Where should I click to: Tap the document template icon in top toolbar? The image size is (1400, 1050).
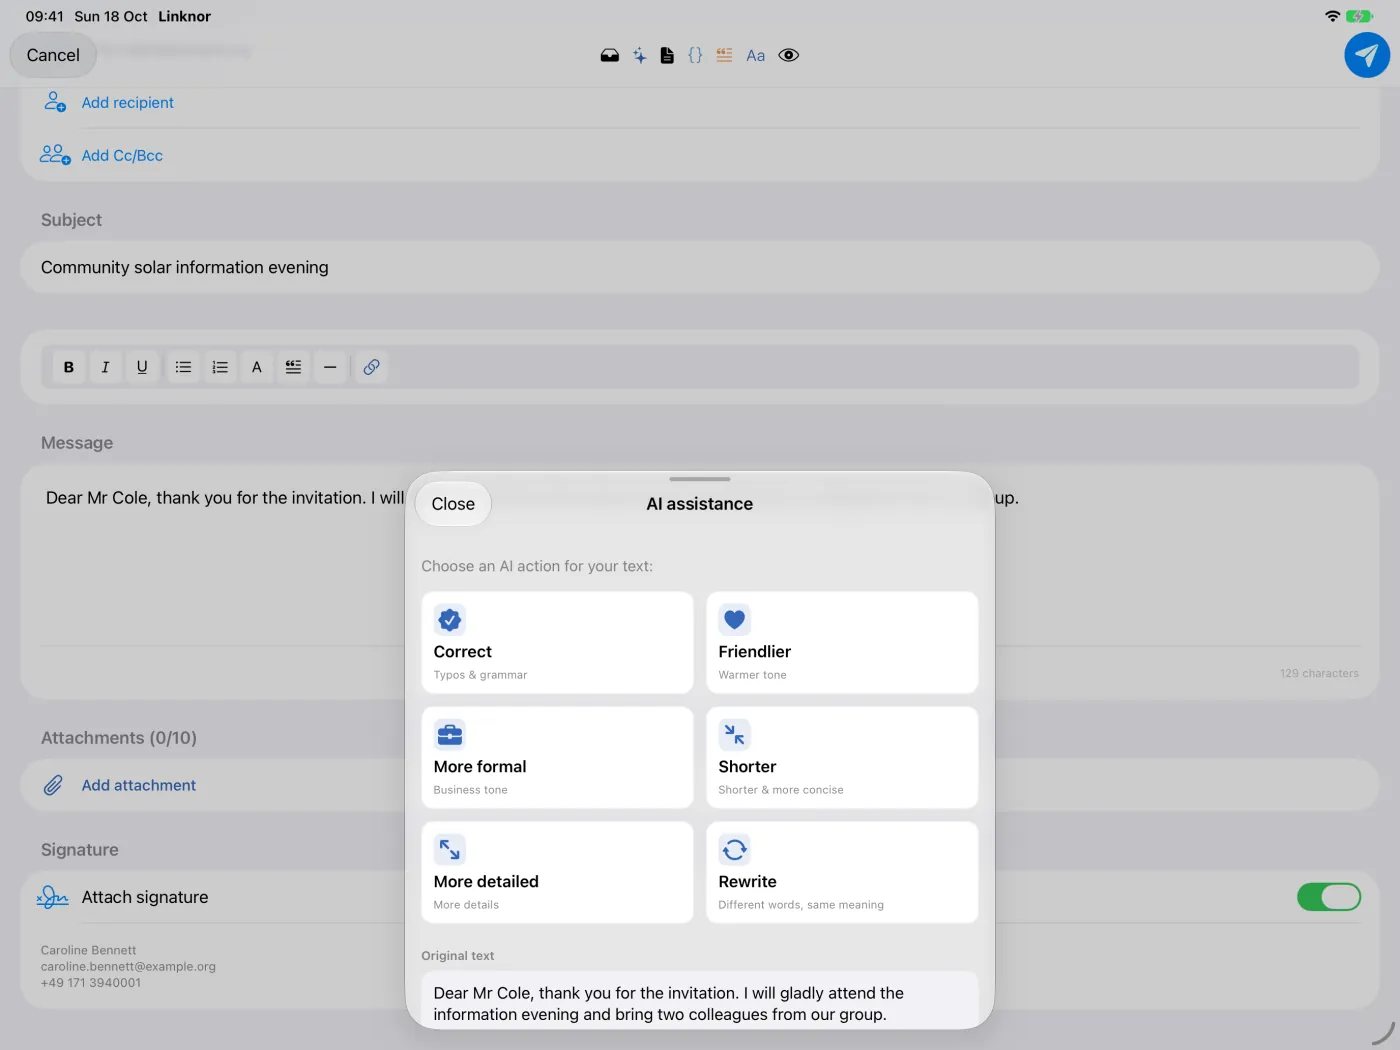pyautogui.click(x=667, y=56)
